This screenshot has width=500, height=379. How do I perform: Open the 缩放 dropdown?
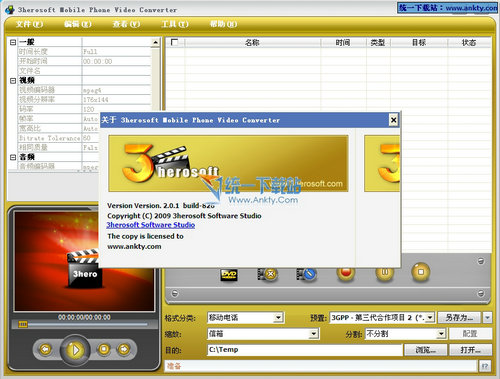coord(313,334)
